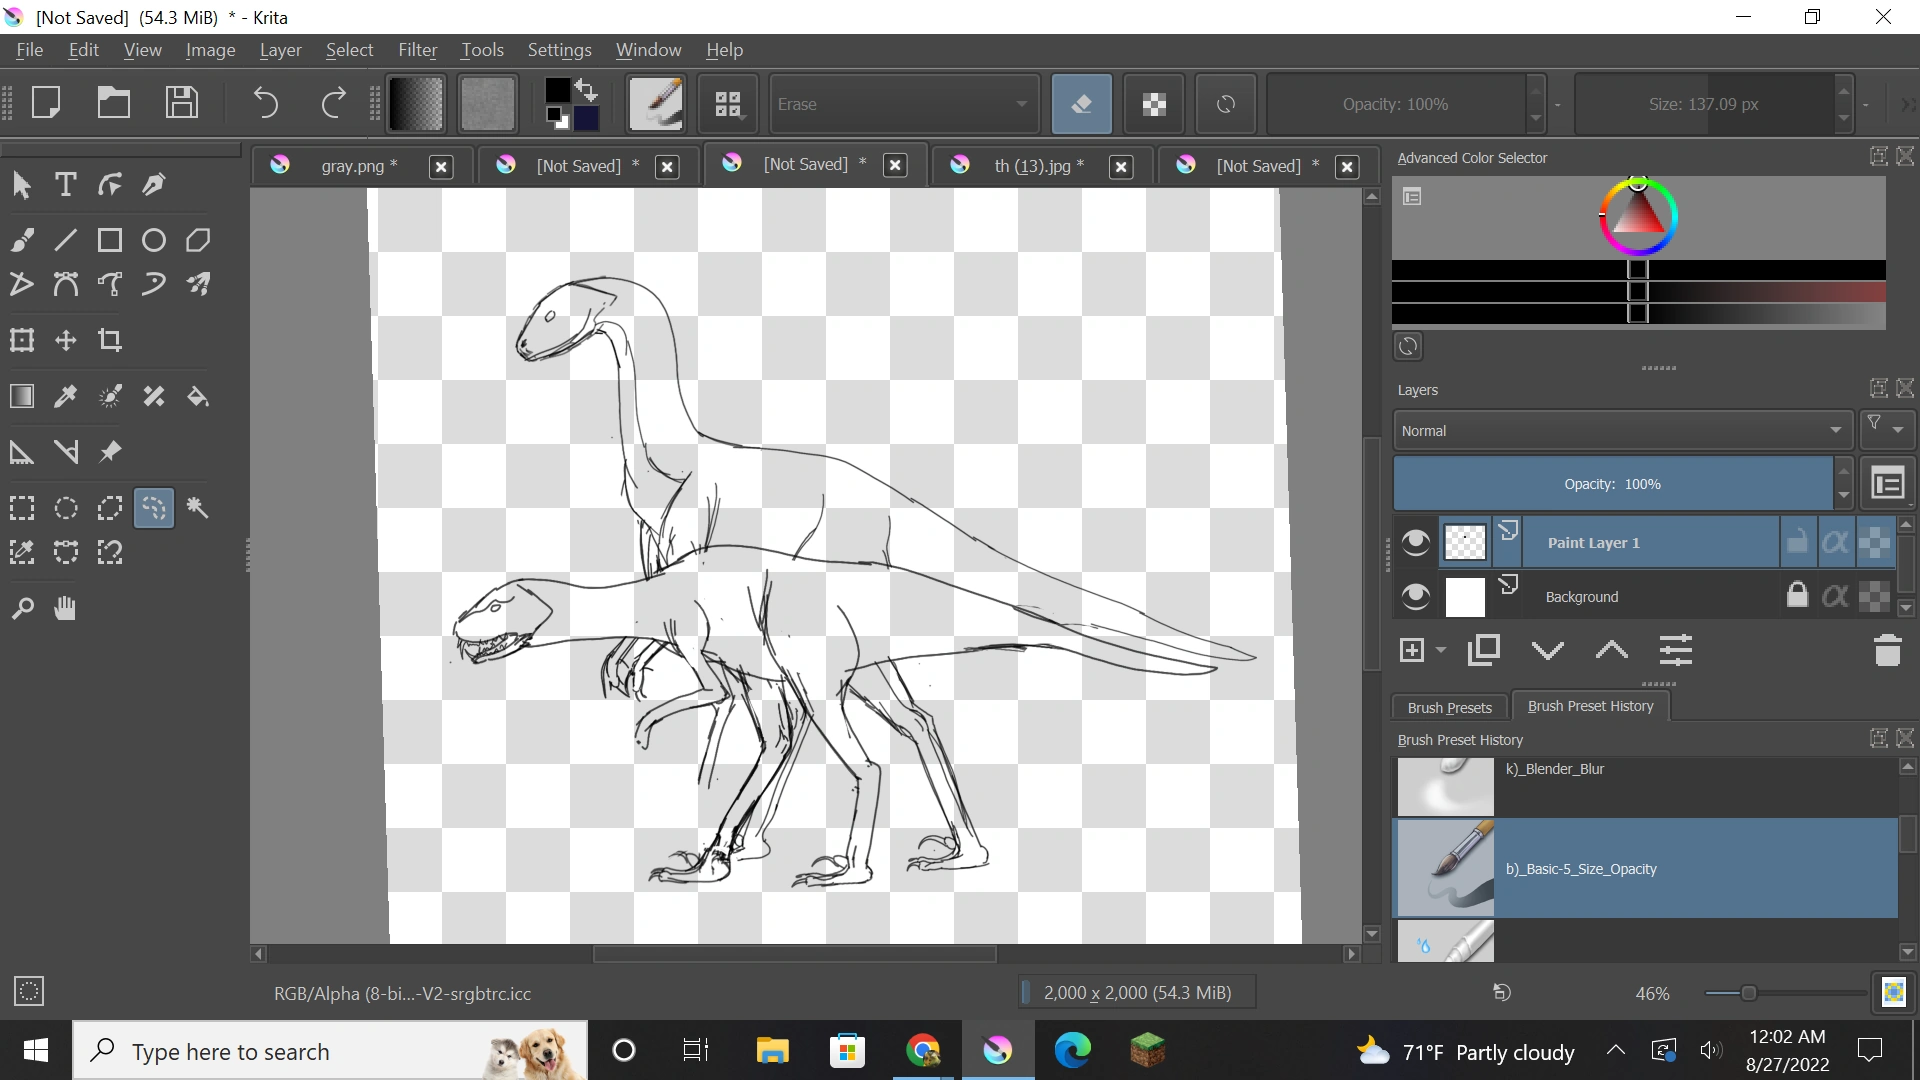Expand the add layer dropdown arrow

pyautogui.click(x=1441, y=650)
